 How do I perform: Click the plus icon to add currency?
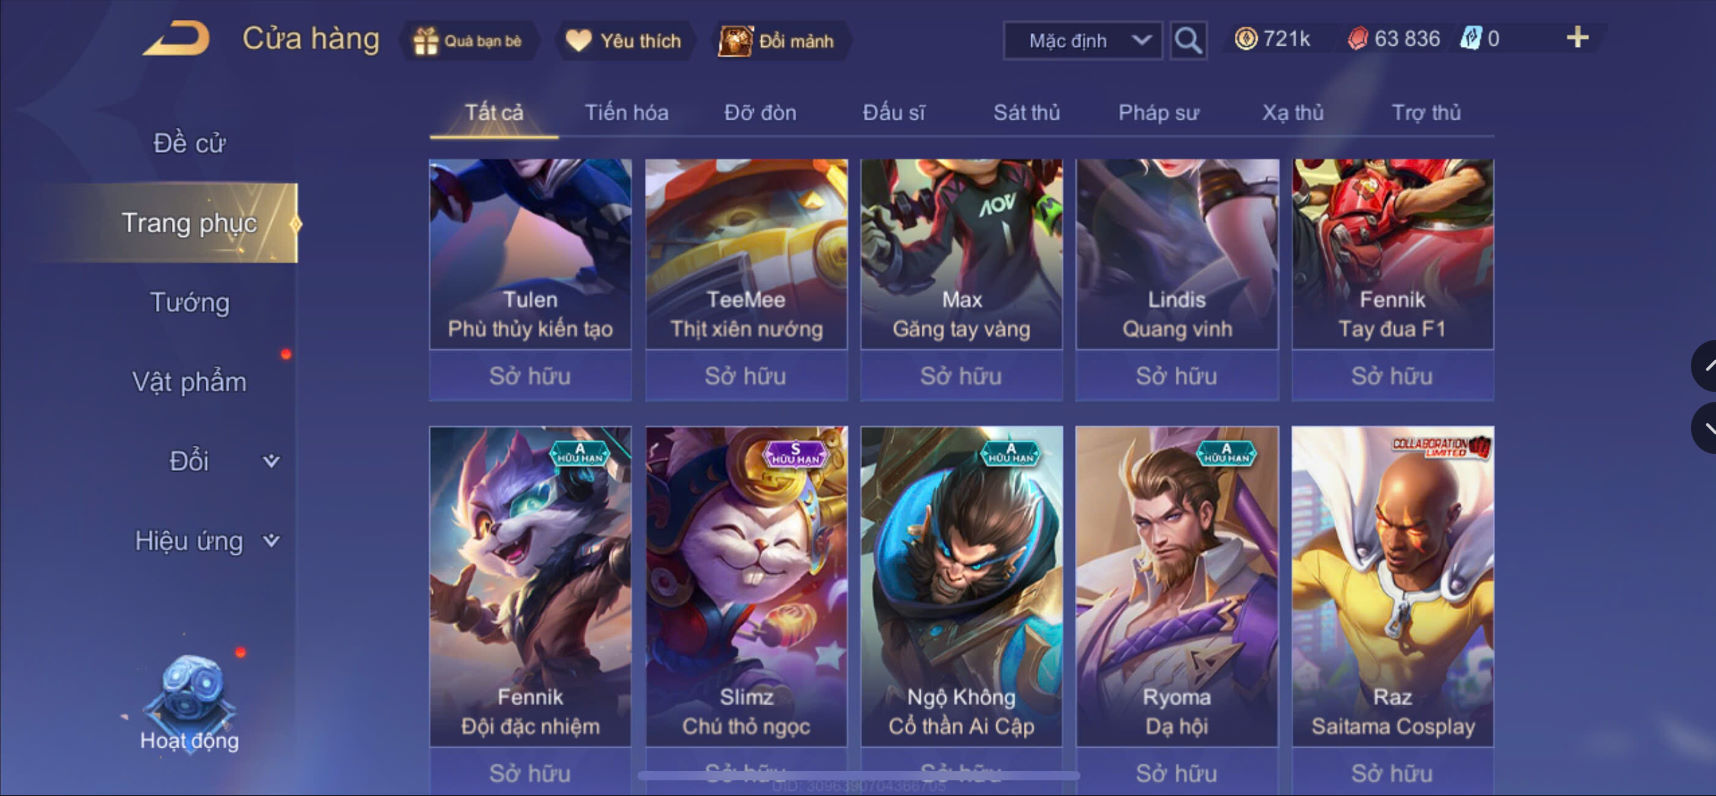tap(1577, 38)
